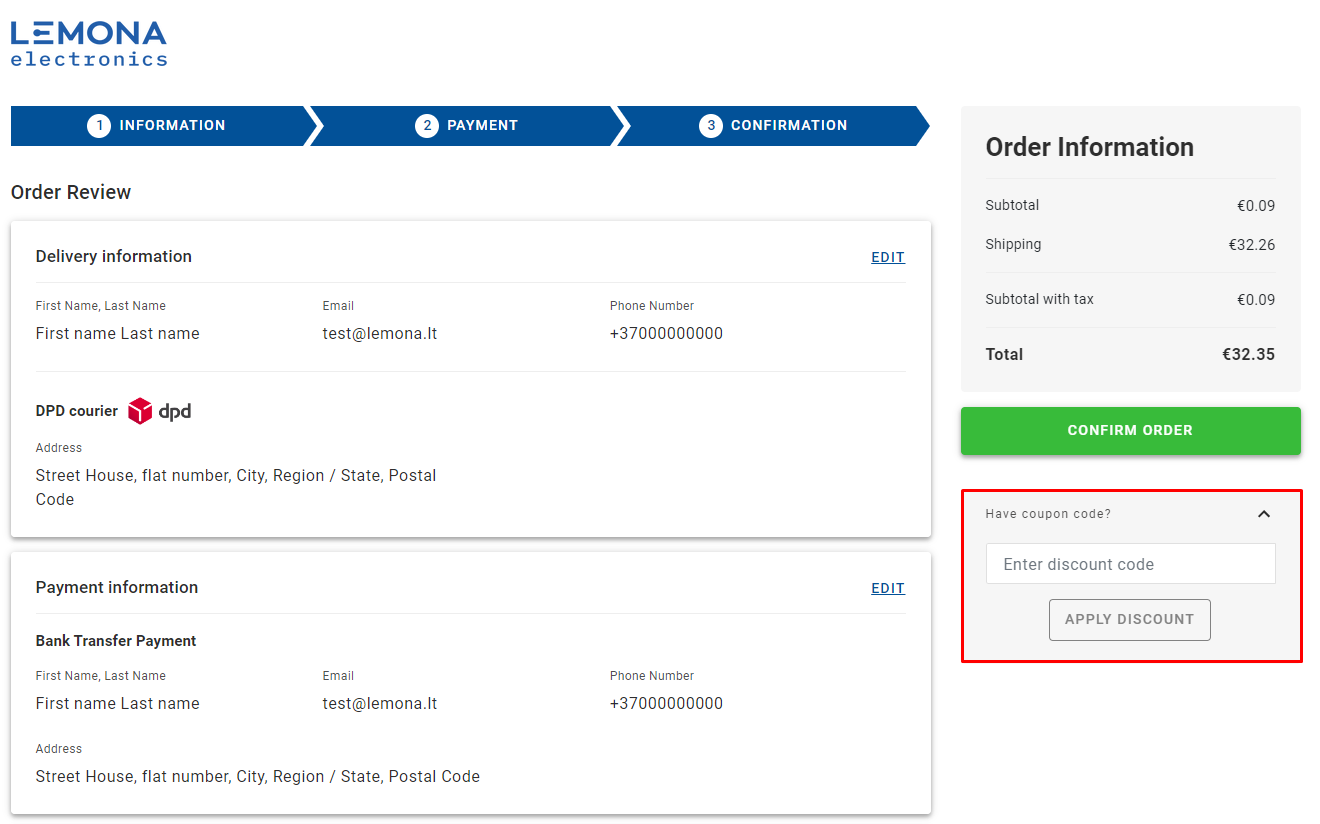Click the Total €32.35 row

tap(1129, 354)
